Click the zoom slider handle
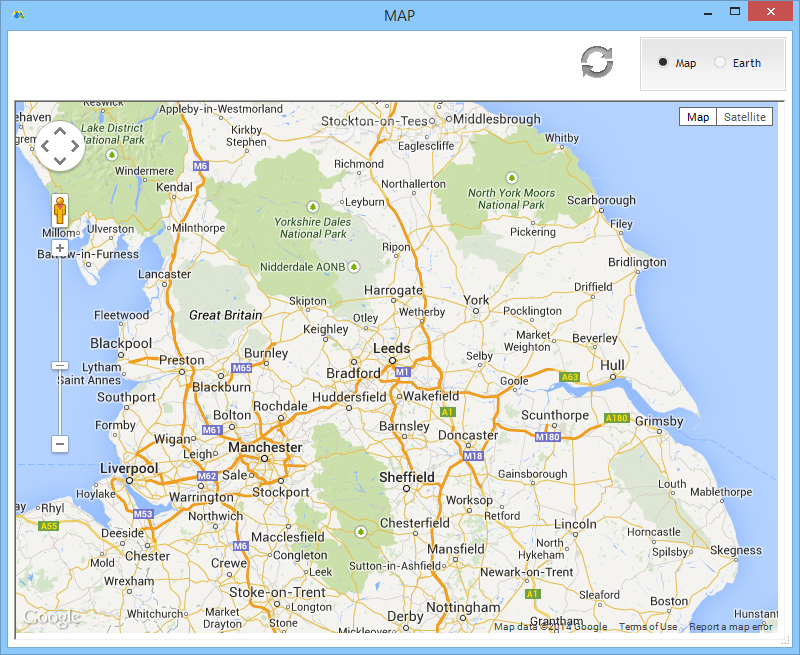 [60, 366]
